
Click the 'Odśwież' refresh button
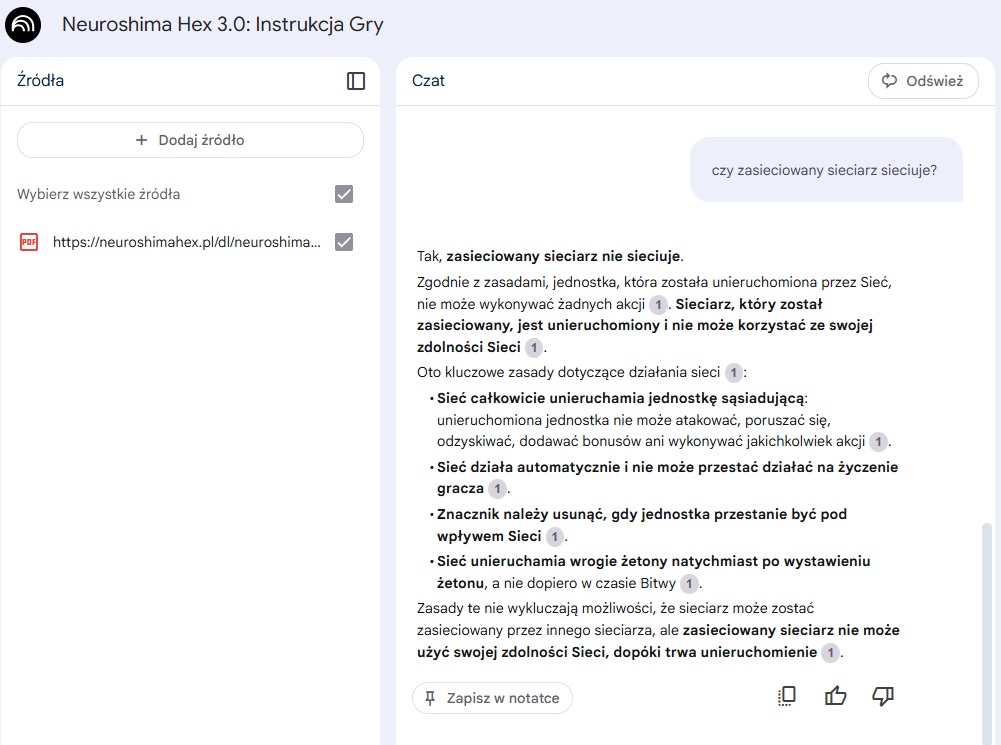click(x=922, y=81)
